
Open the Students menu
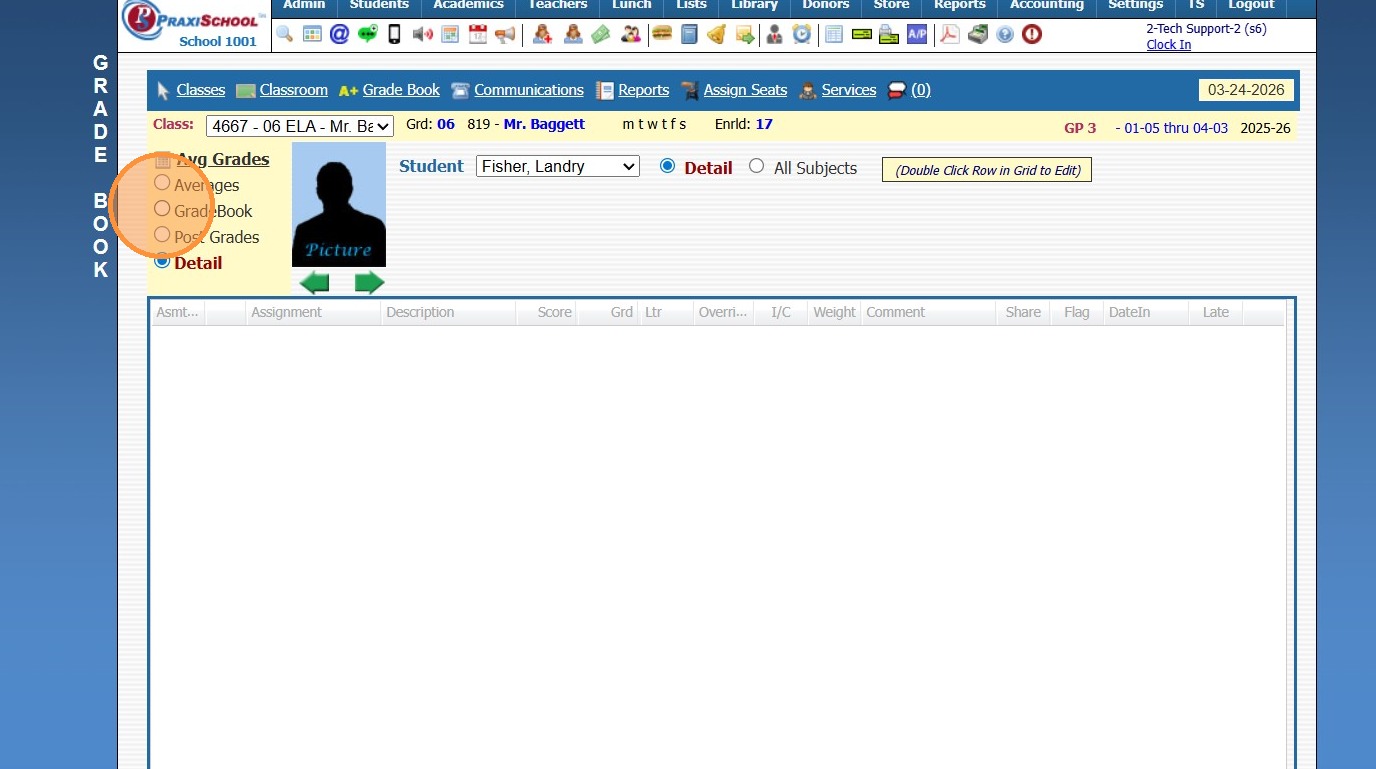click(x=379, y=5)
